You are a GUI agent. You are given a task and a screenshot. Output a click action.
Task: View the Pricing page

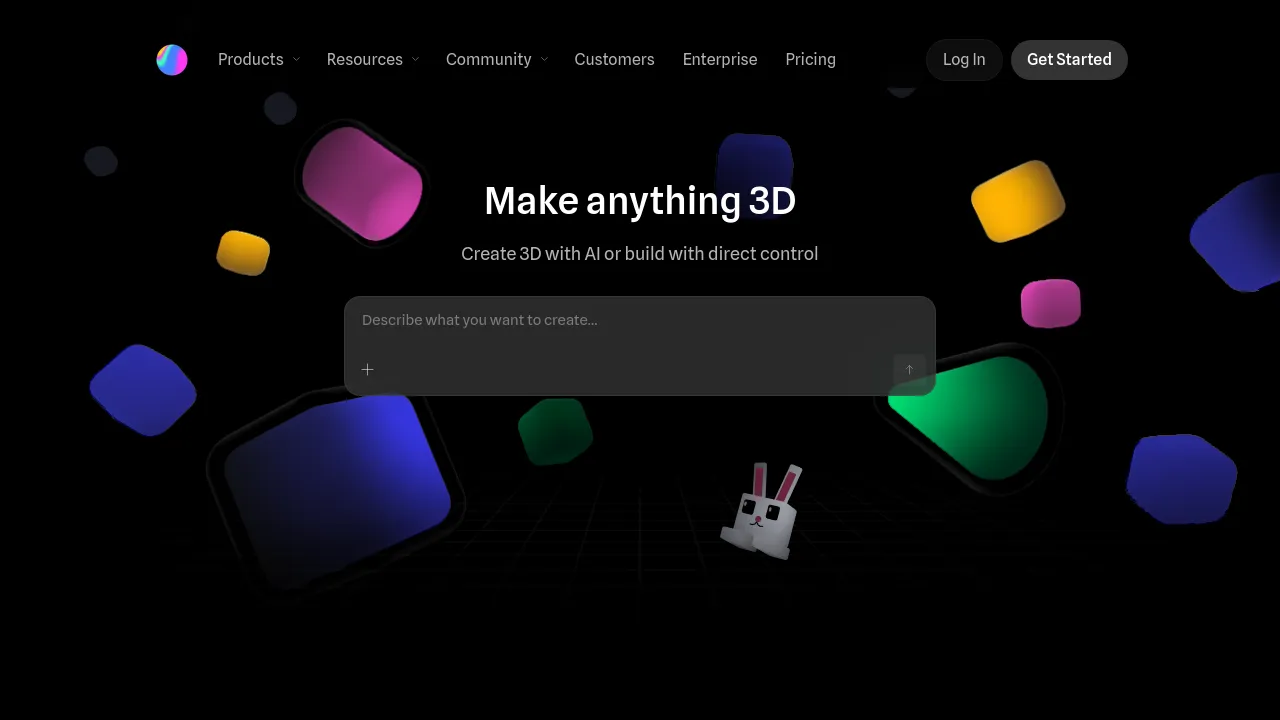811,60
